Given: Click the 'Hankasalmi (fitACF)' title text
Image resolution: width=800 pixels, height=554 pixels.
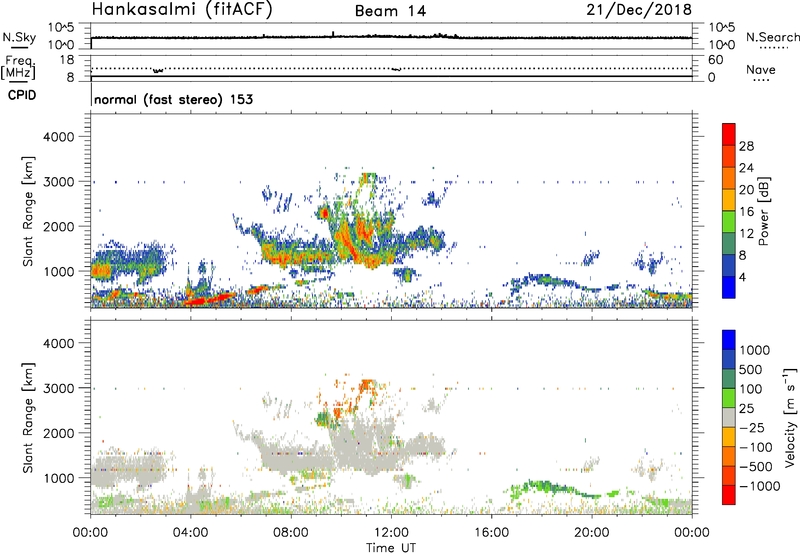Looking at the screenshot, I should 182,10.
